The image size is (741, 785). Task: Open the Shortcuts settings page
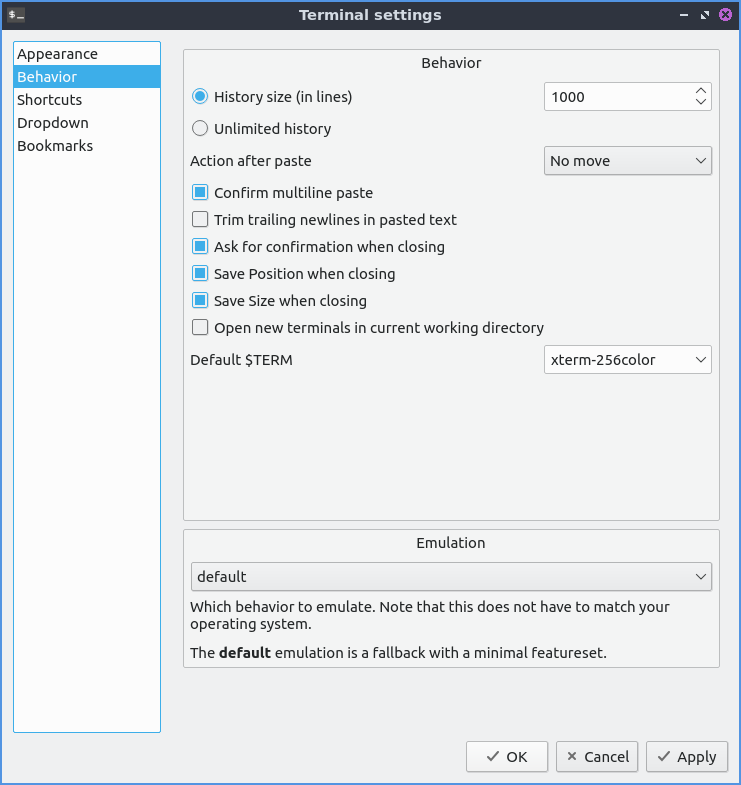(x=50, y=100)
